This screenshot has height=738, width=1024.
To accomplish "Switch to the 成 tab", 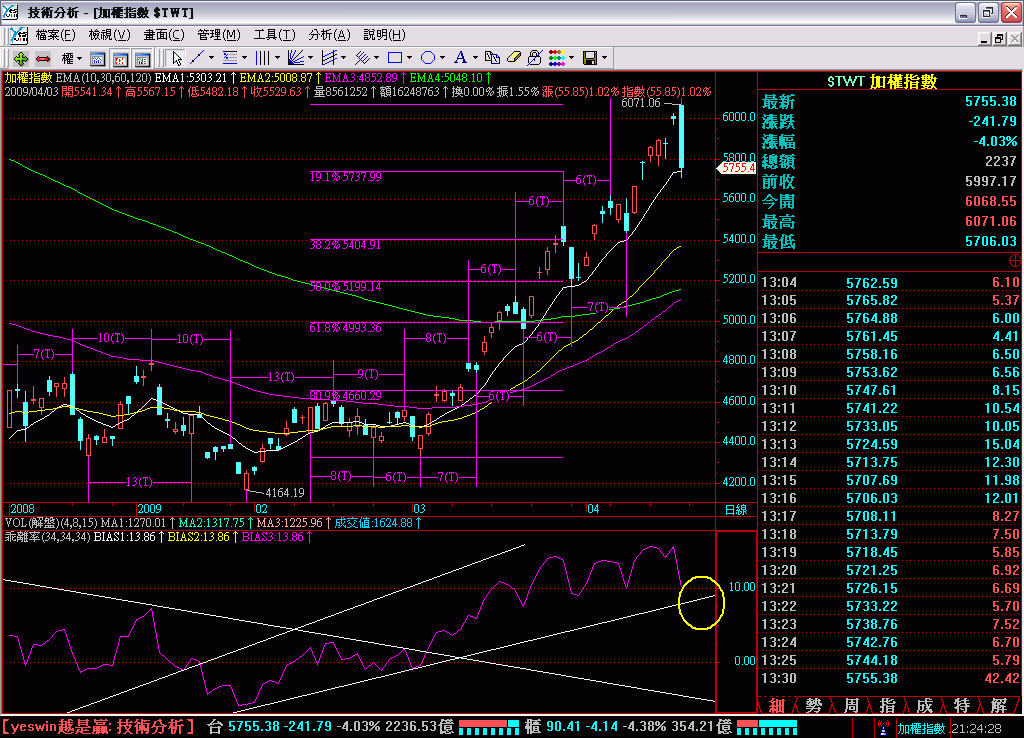I will [925, 705].
